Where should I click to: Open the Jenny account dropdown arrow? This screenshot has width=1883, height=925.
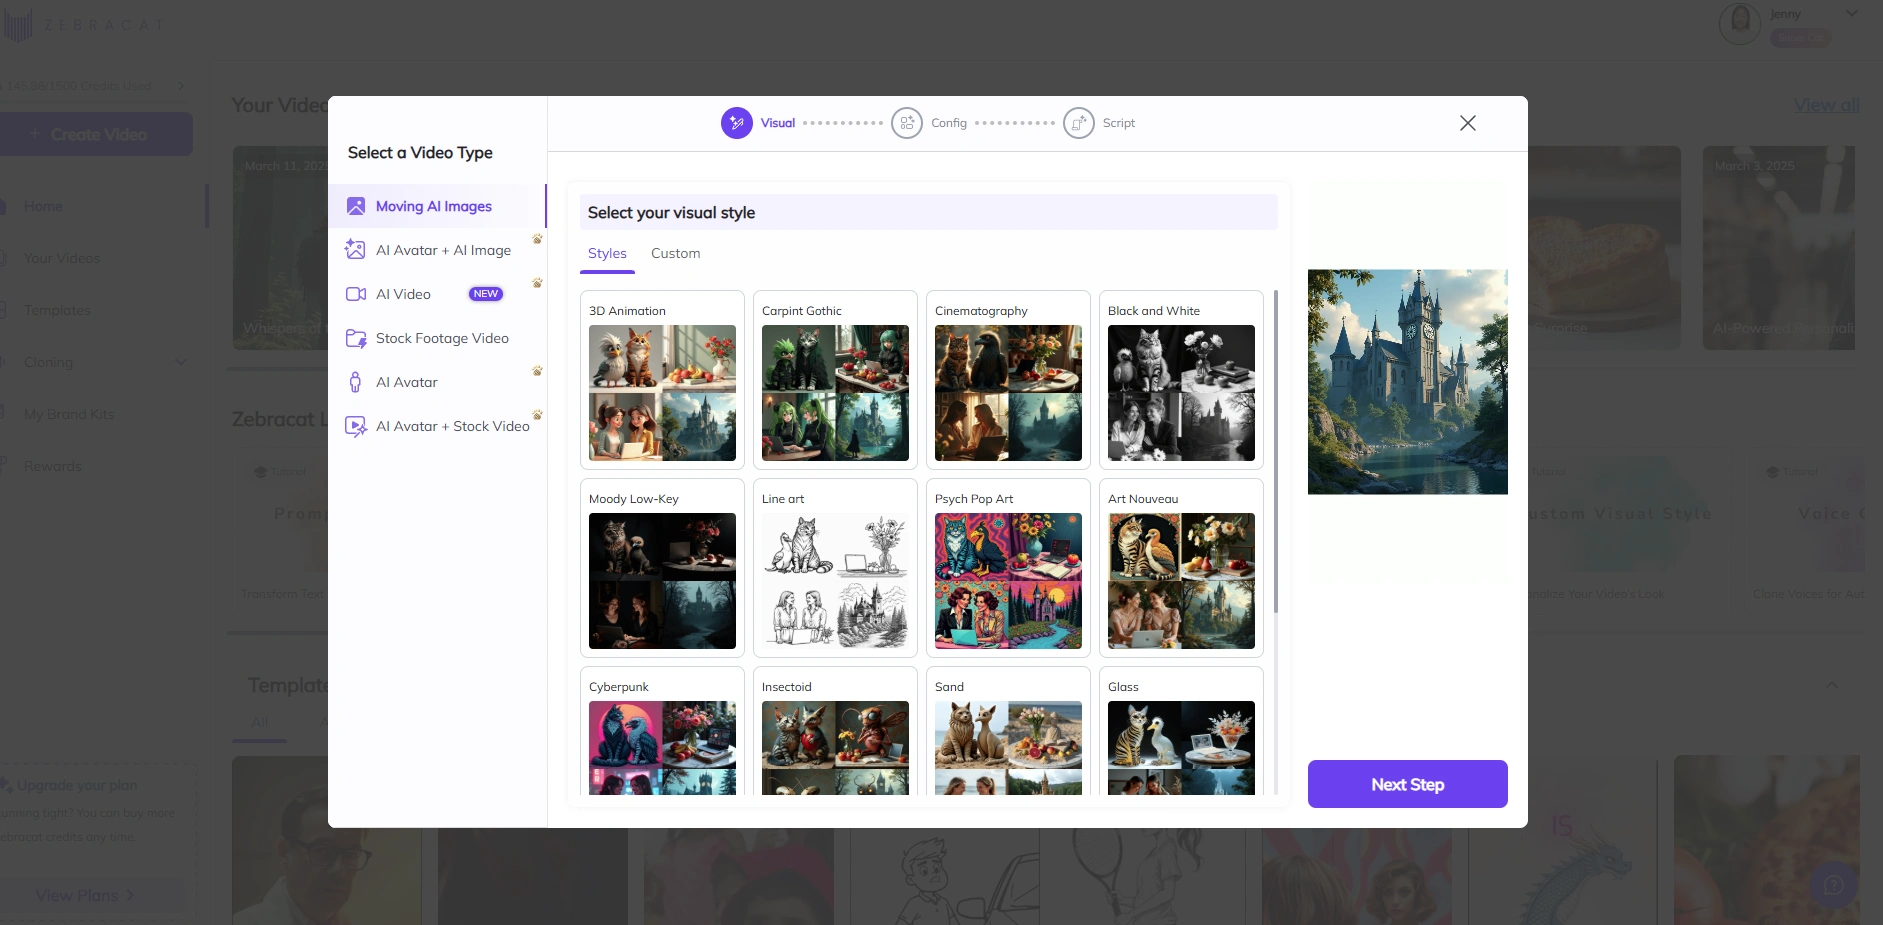[1851, 14]
